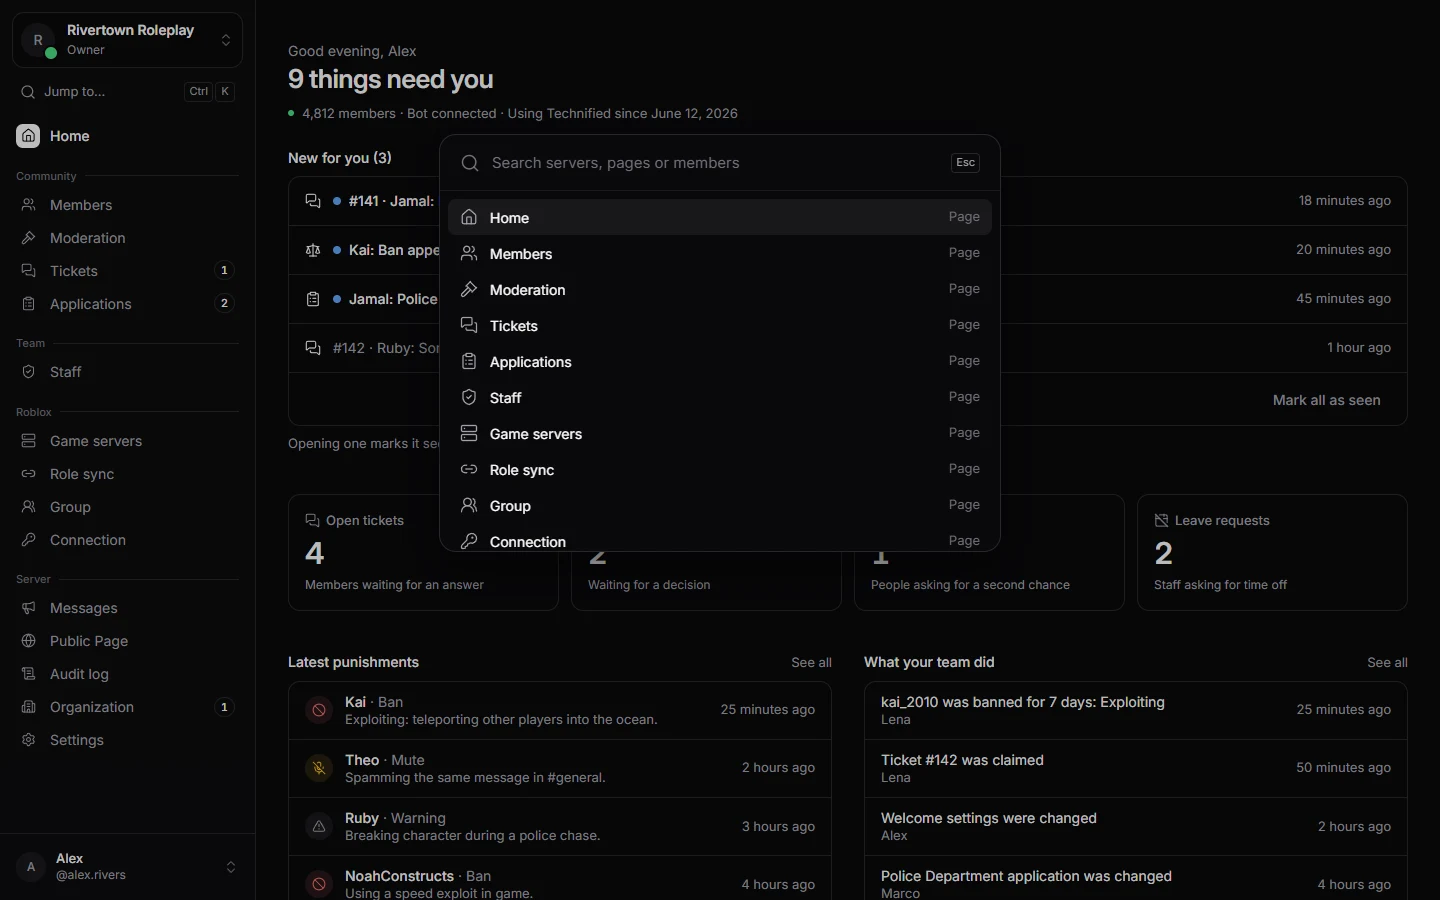Open See all for Latest punishments
This screenshot has height=900, width=1440.
(811, 662)
